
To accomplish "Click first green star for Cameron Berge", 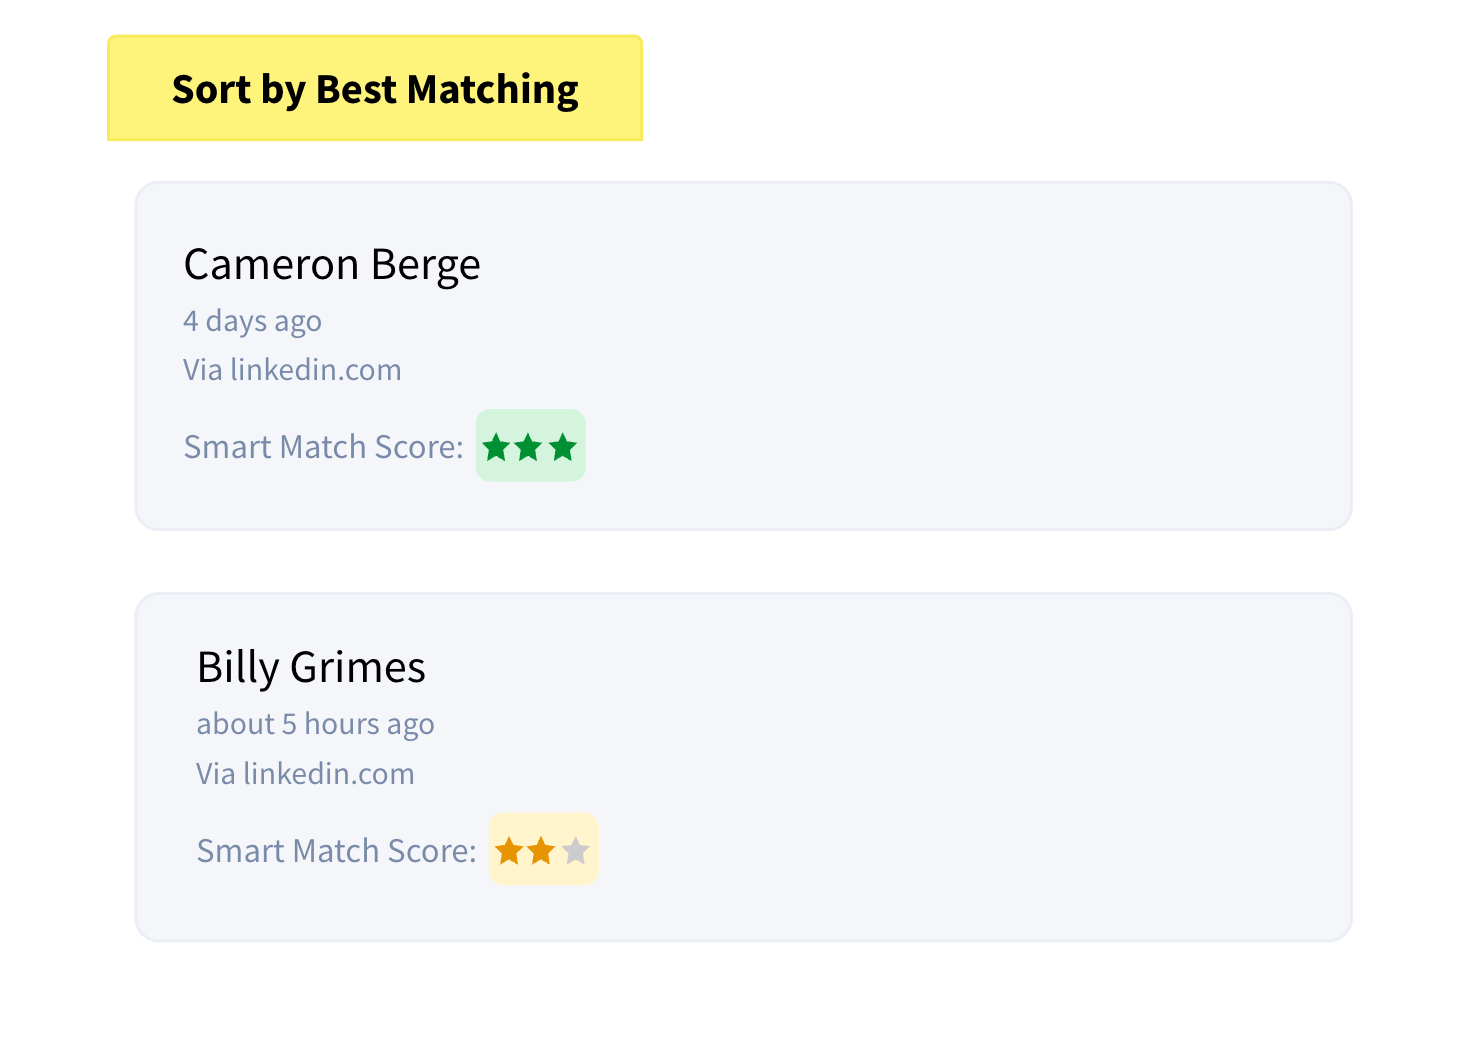I will point(497,447).
